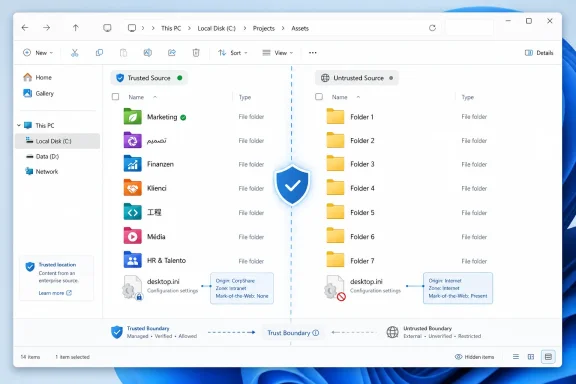
Task: Toggle the Details pane
Action: tap(539, 53)
